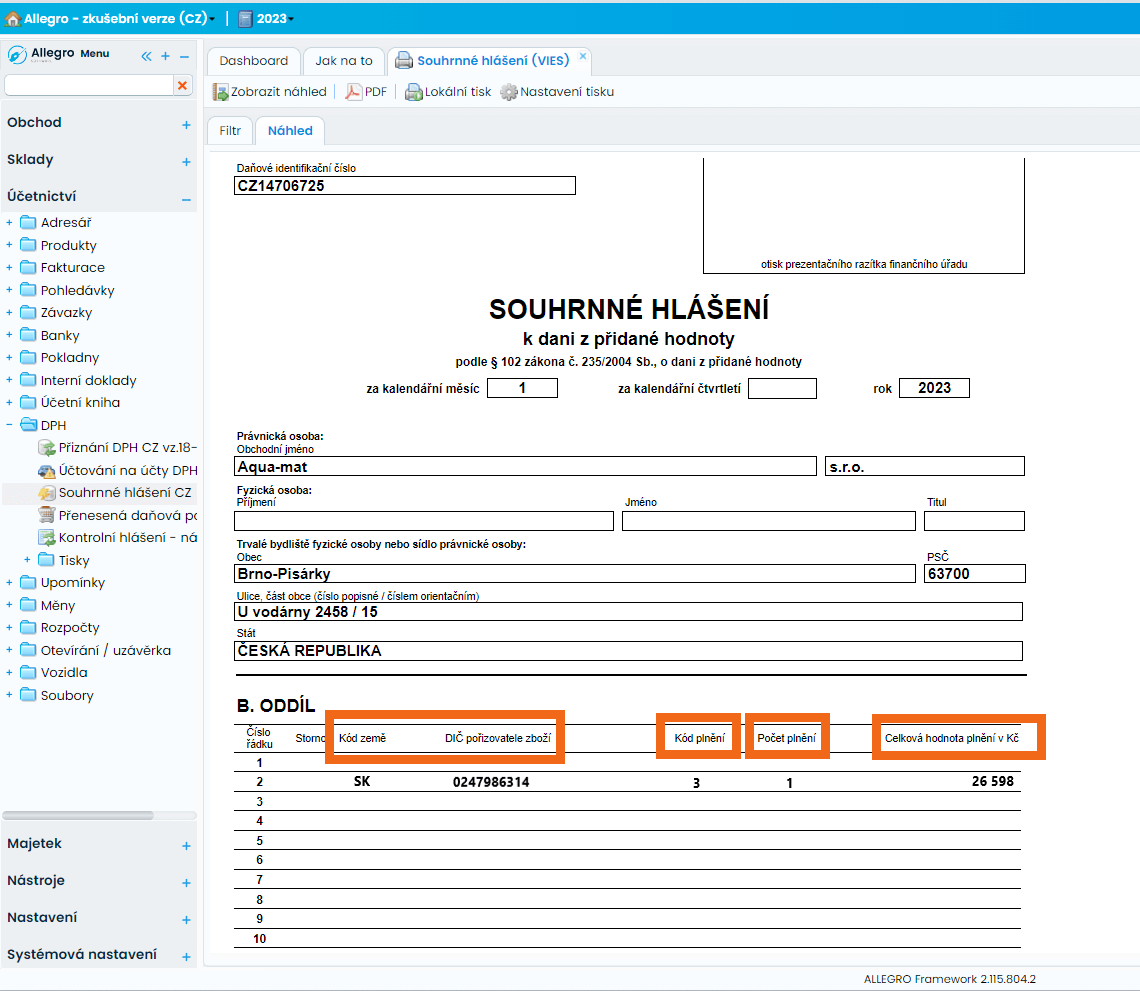
Task: Click the Fakturace folder icon
Action: pos(28,268)
